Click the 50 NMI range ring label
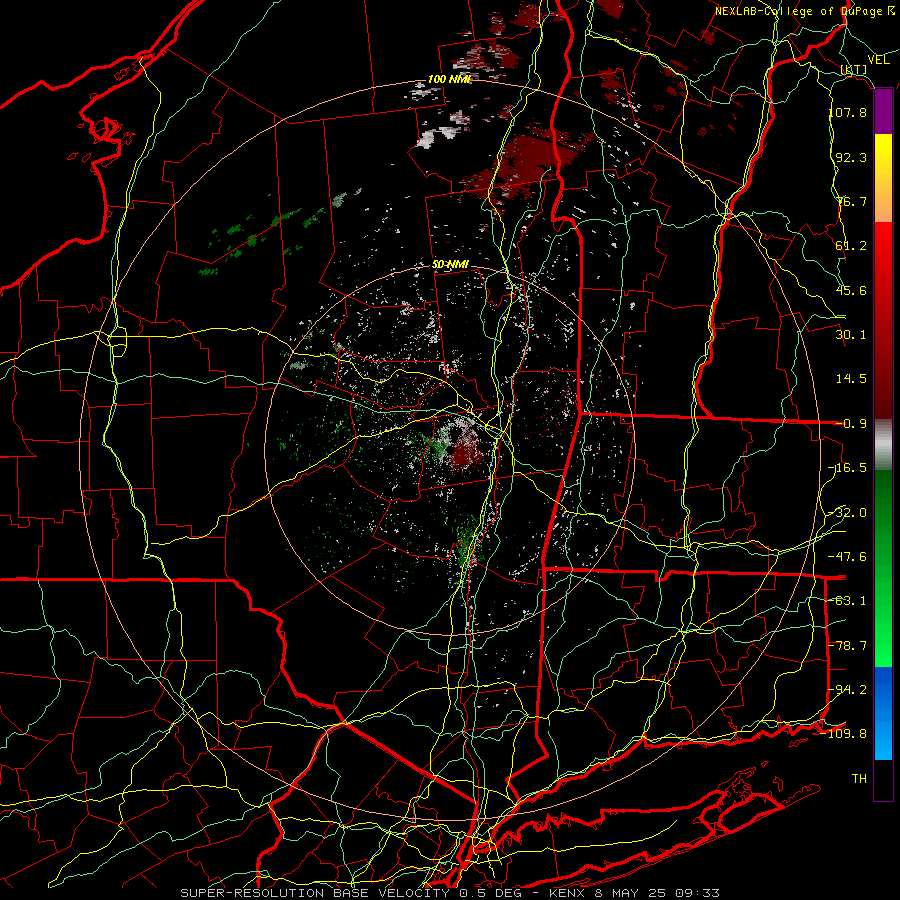The width and height of the screenshot is (900, 900). pos(450,265)
